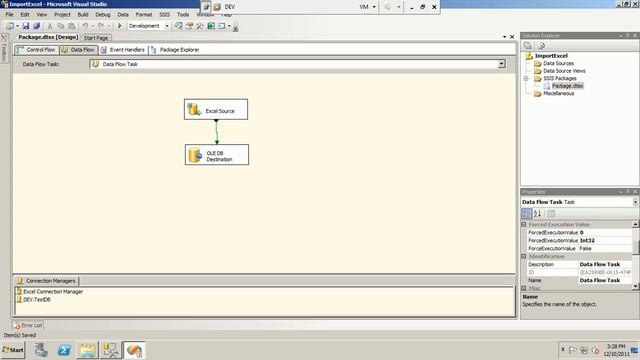The height and width of the screenshot is (360, 640).
Task: Click the Description property value field
Action: (605, 264)
